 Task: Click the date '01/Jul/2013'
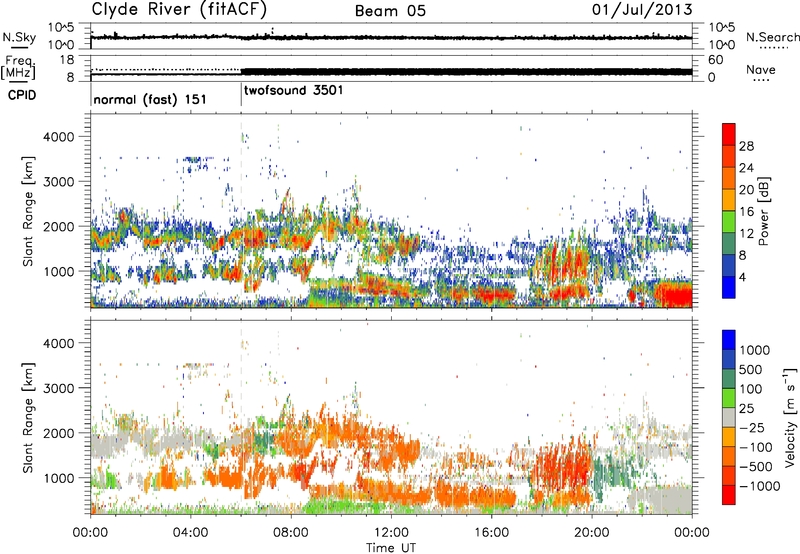642,10
